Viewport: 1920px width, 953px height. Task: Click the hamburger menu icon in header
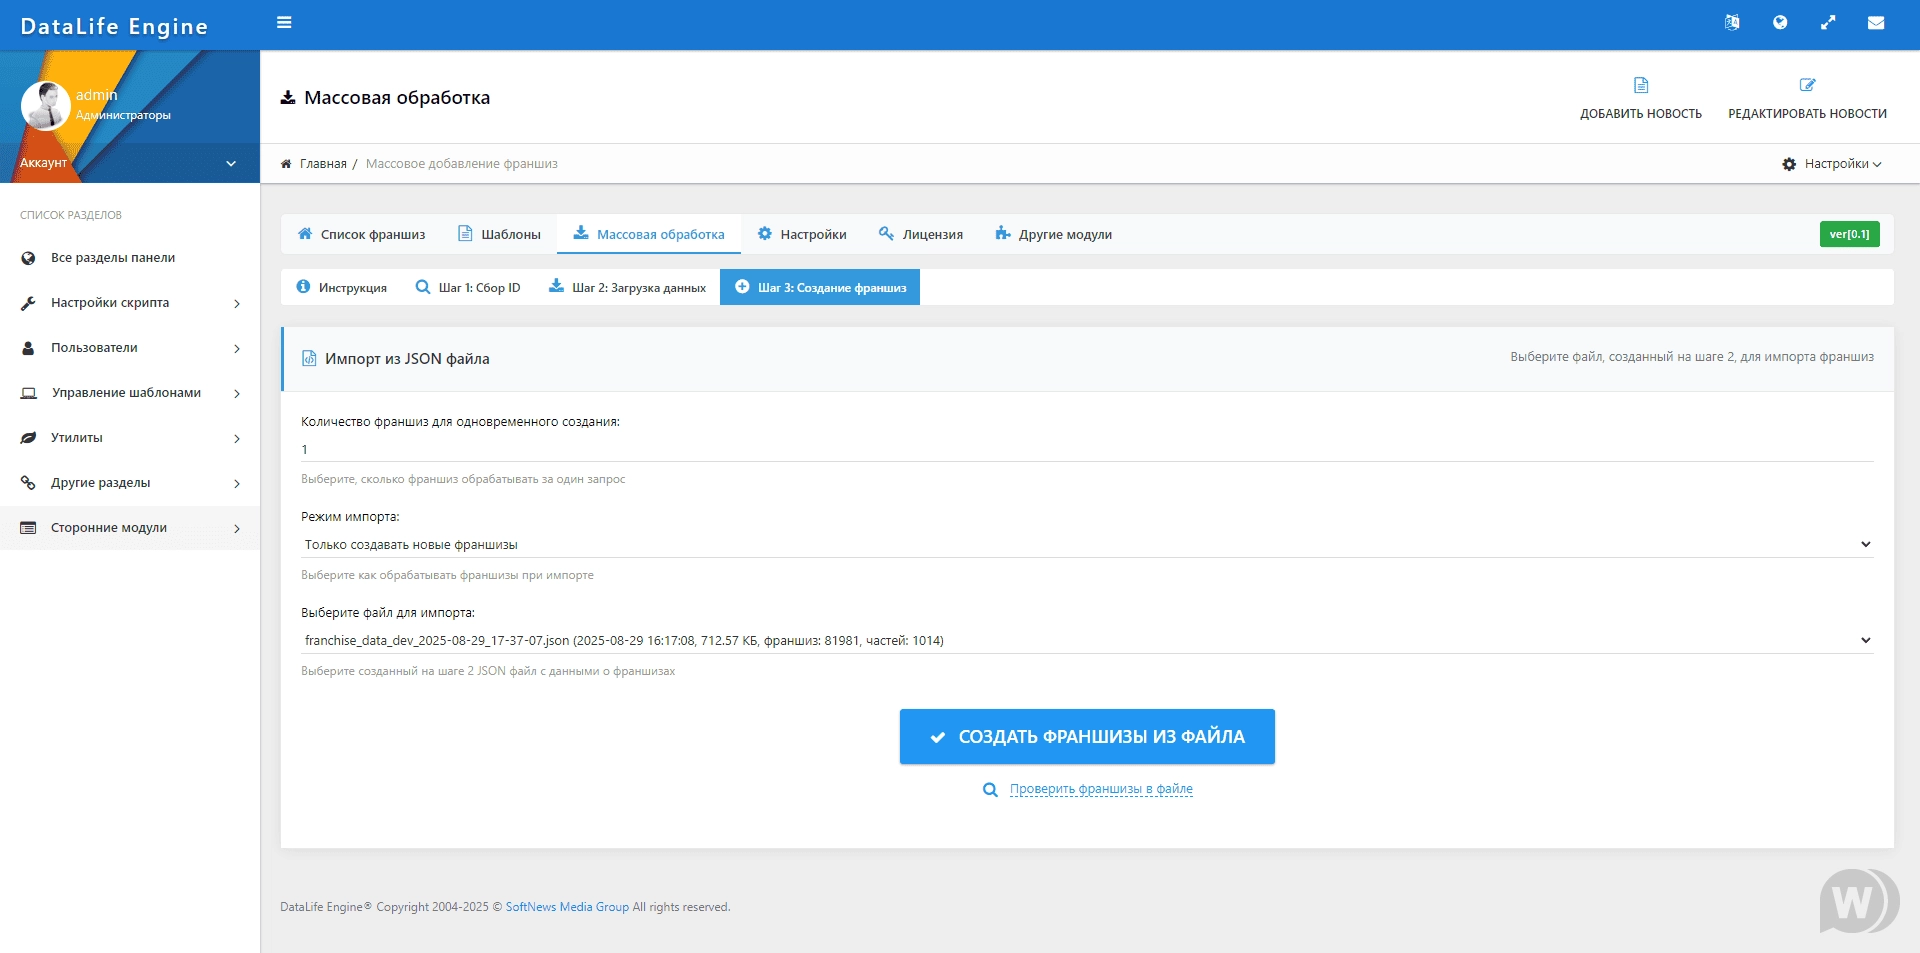[284, 23]
